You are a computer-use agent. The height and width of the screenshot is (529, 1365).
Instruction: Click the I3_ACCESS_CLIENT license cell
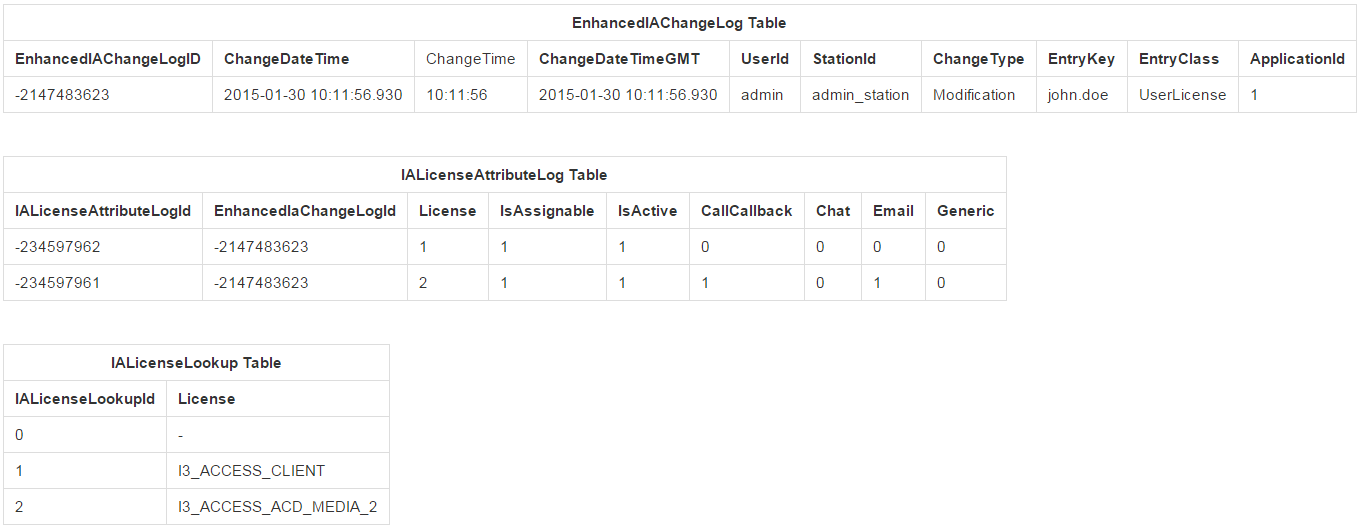point(251,471)
